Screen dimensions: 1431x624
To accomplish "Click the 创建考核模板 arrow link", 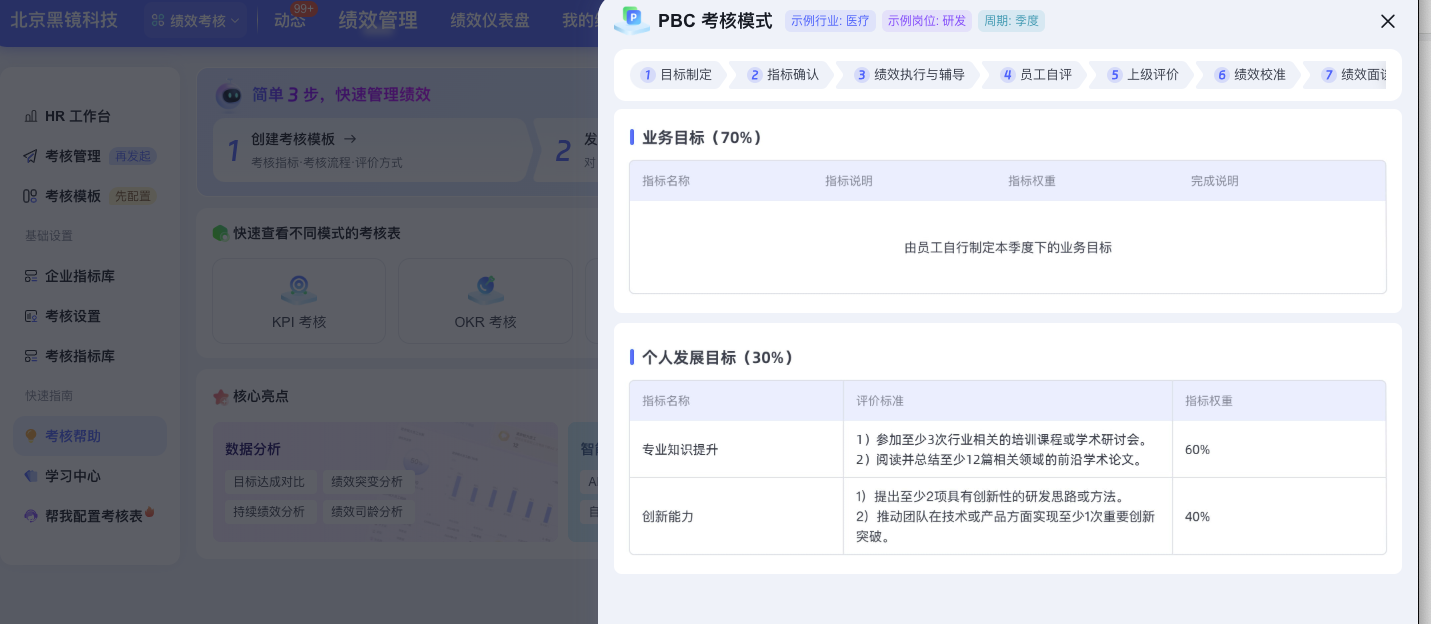I will [x=349, y=139].
